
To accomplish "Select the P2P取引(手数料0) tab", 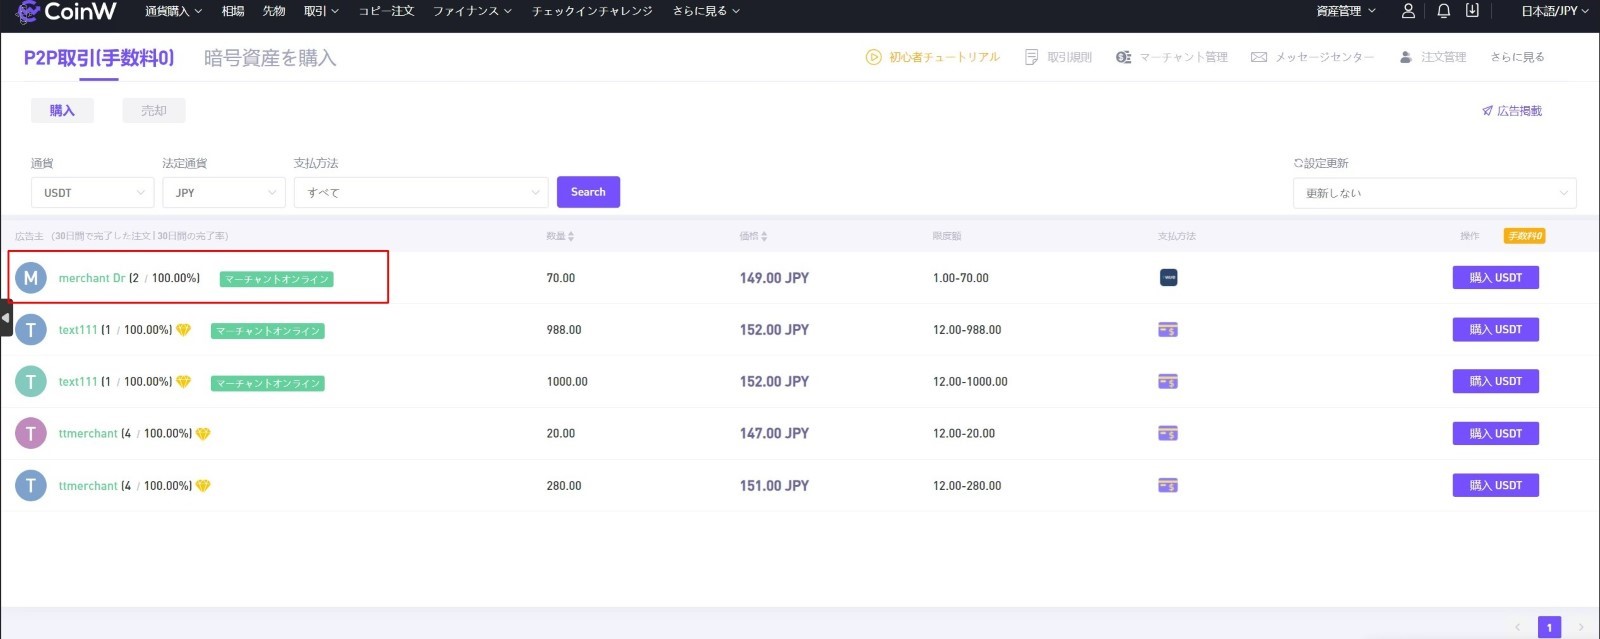I will [x=99, y=58].
